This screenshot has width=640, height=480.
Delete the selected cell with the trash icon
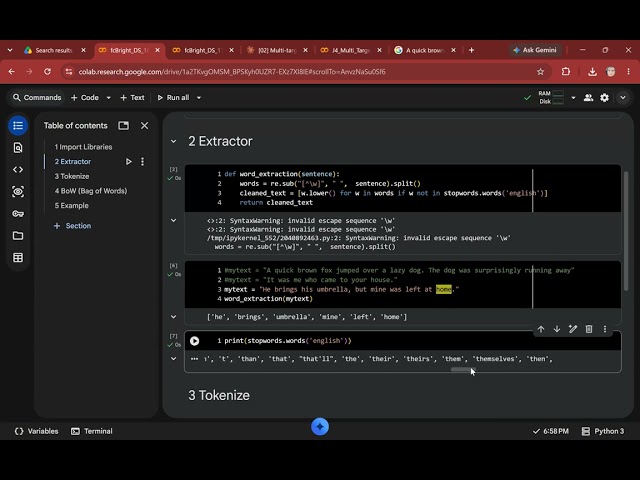tap(589, 329)
